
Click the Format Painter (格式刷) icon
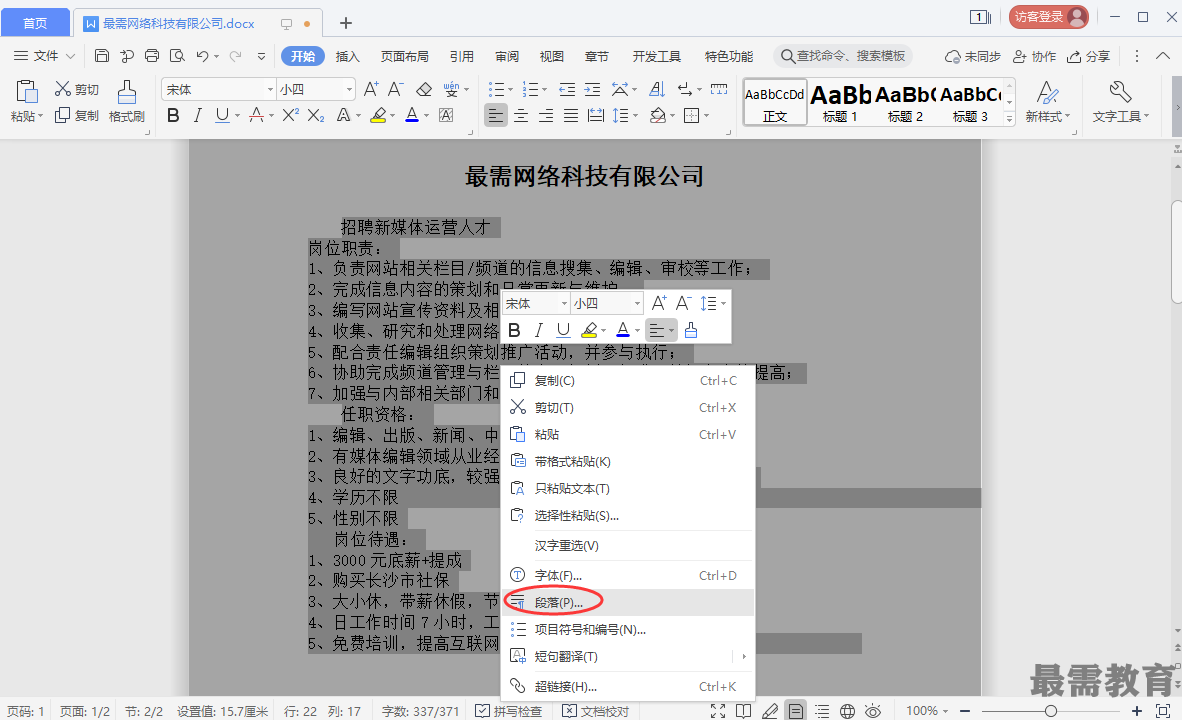click(127, 91)
